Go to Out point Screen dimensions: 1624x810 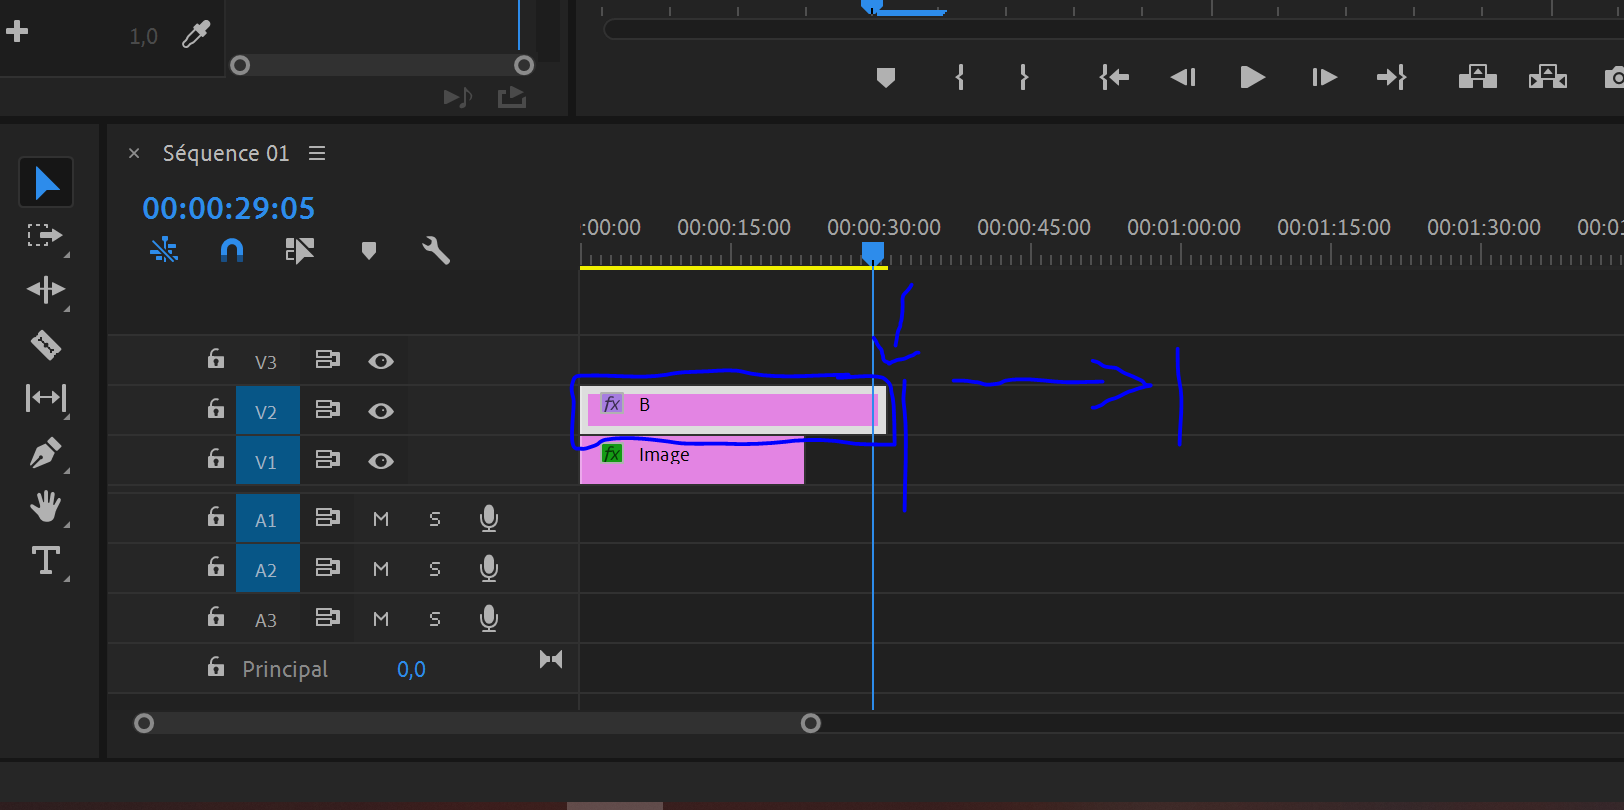(x=1392, y=77)
